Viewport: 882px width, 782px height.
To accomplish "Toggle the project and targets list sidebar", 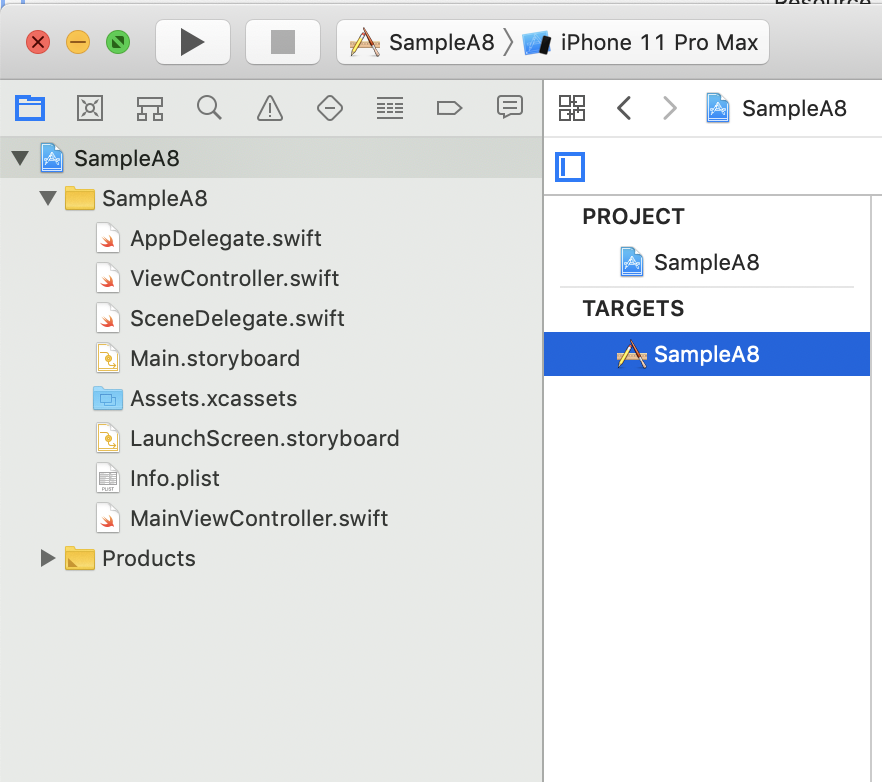I will pos(570,167).
